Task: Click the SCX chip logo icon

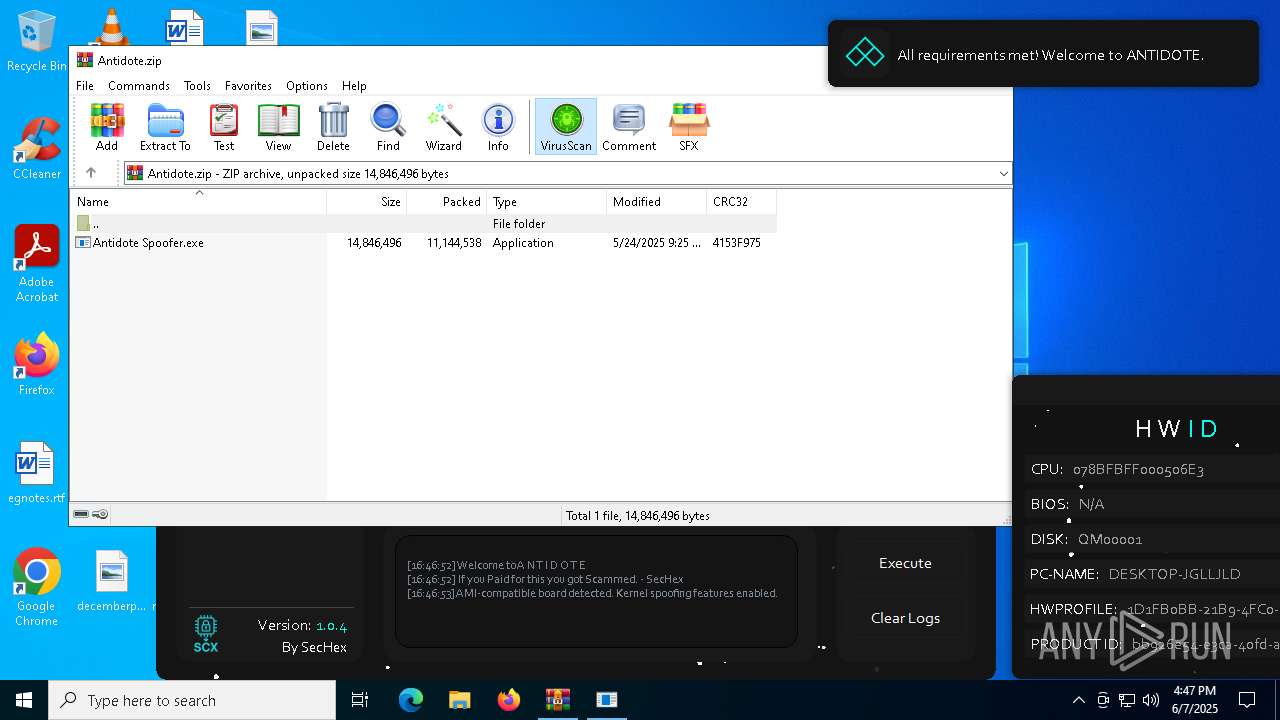Action: pyautogui.click(x=206, y=634)
